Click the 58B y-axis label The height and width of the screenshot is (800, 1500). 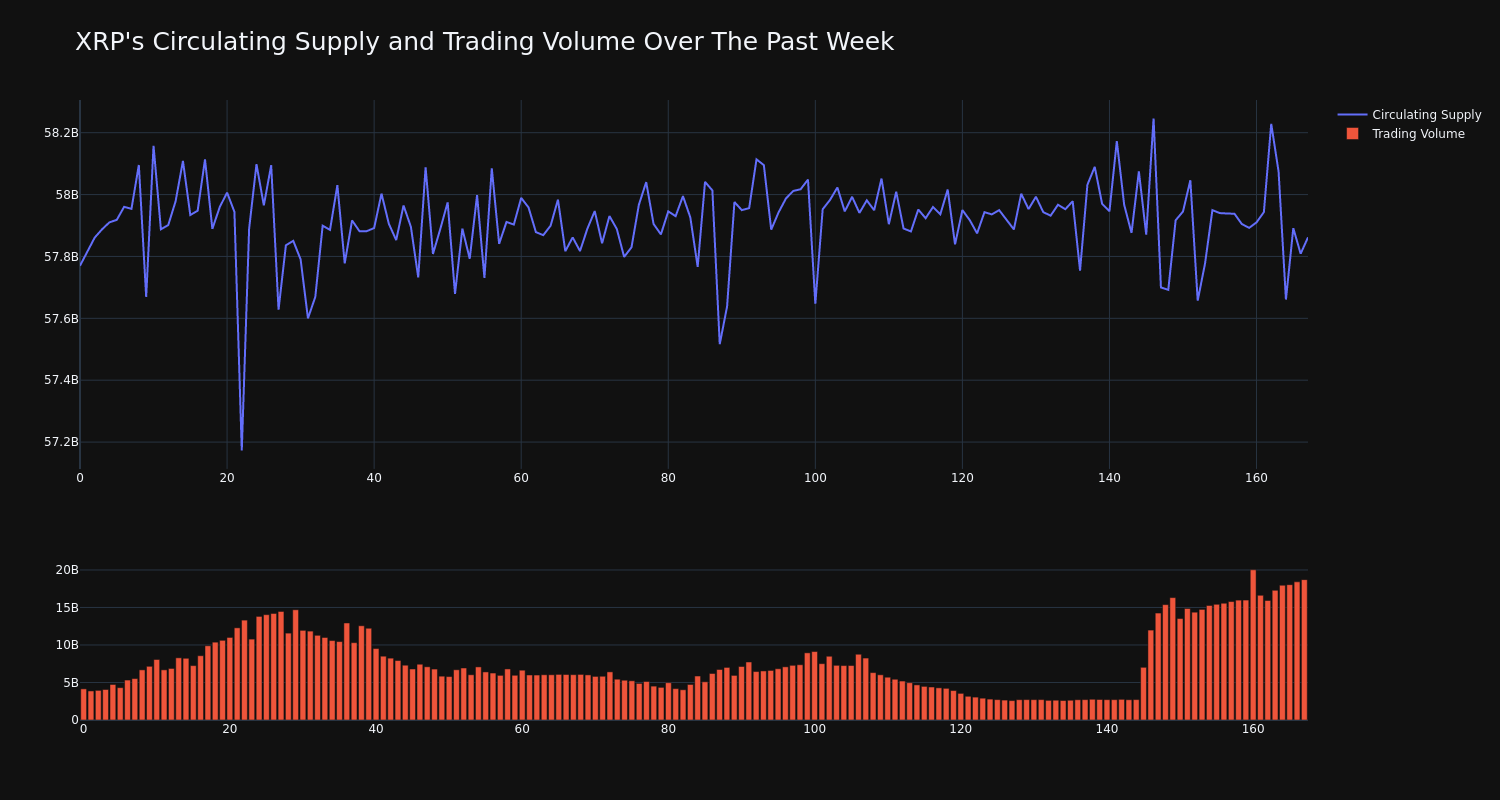pyautogui.click(x=66, y=195)
